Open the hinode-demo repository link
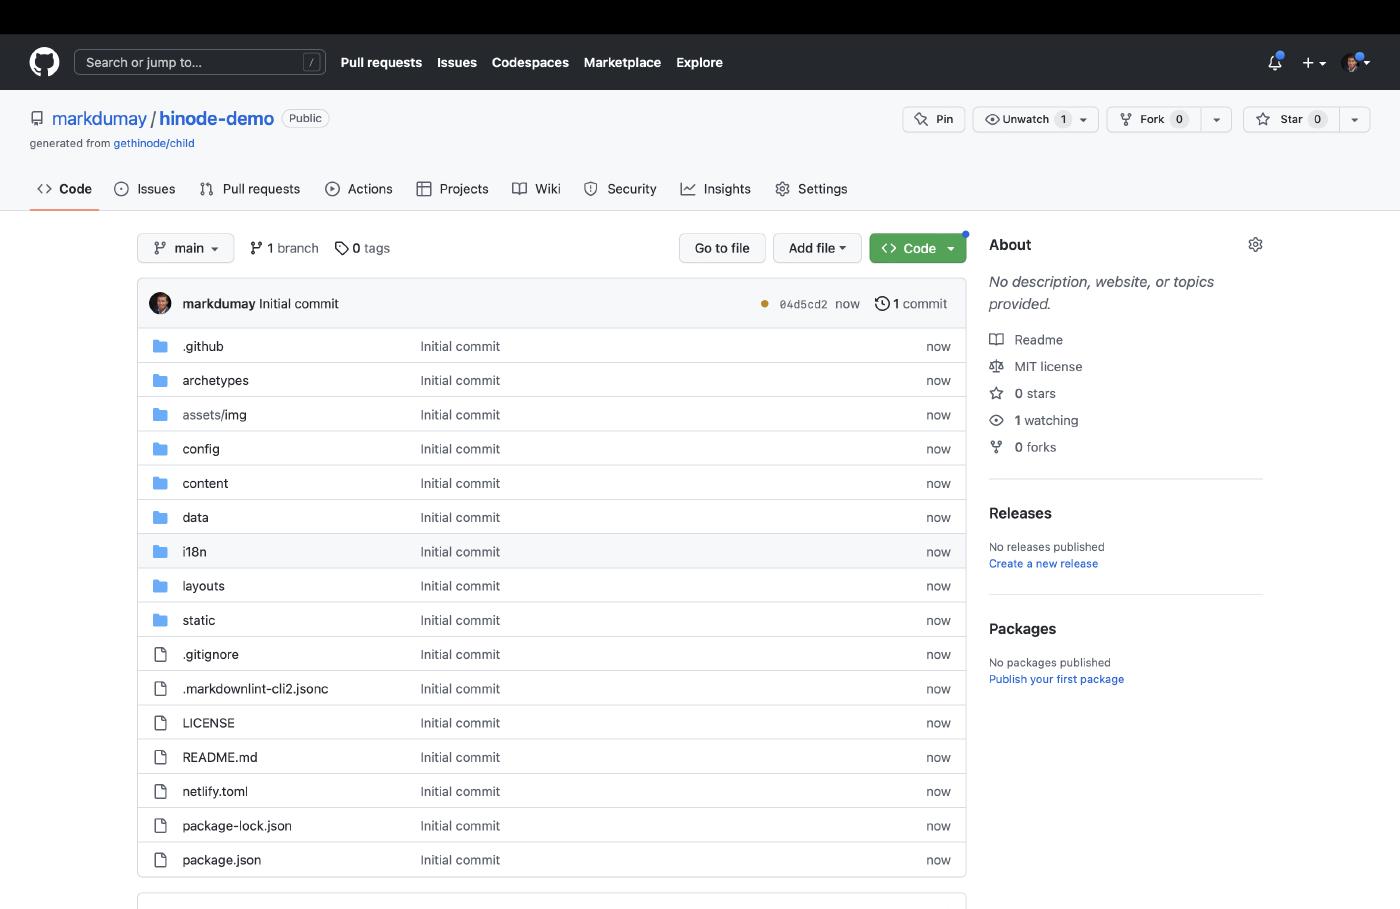This screenshot has width=1400, height=909. coord(216,118)
